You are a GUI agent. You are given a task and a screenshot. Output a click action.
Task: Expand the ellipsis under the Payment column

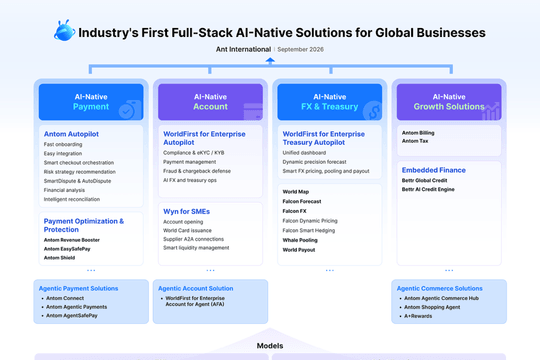click(x=91, y=270)
